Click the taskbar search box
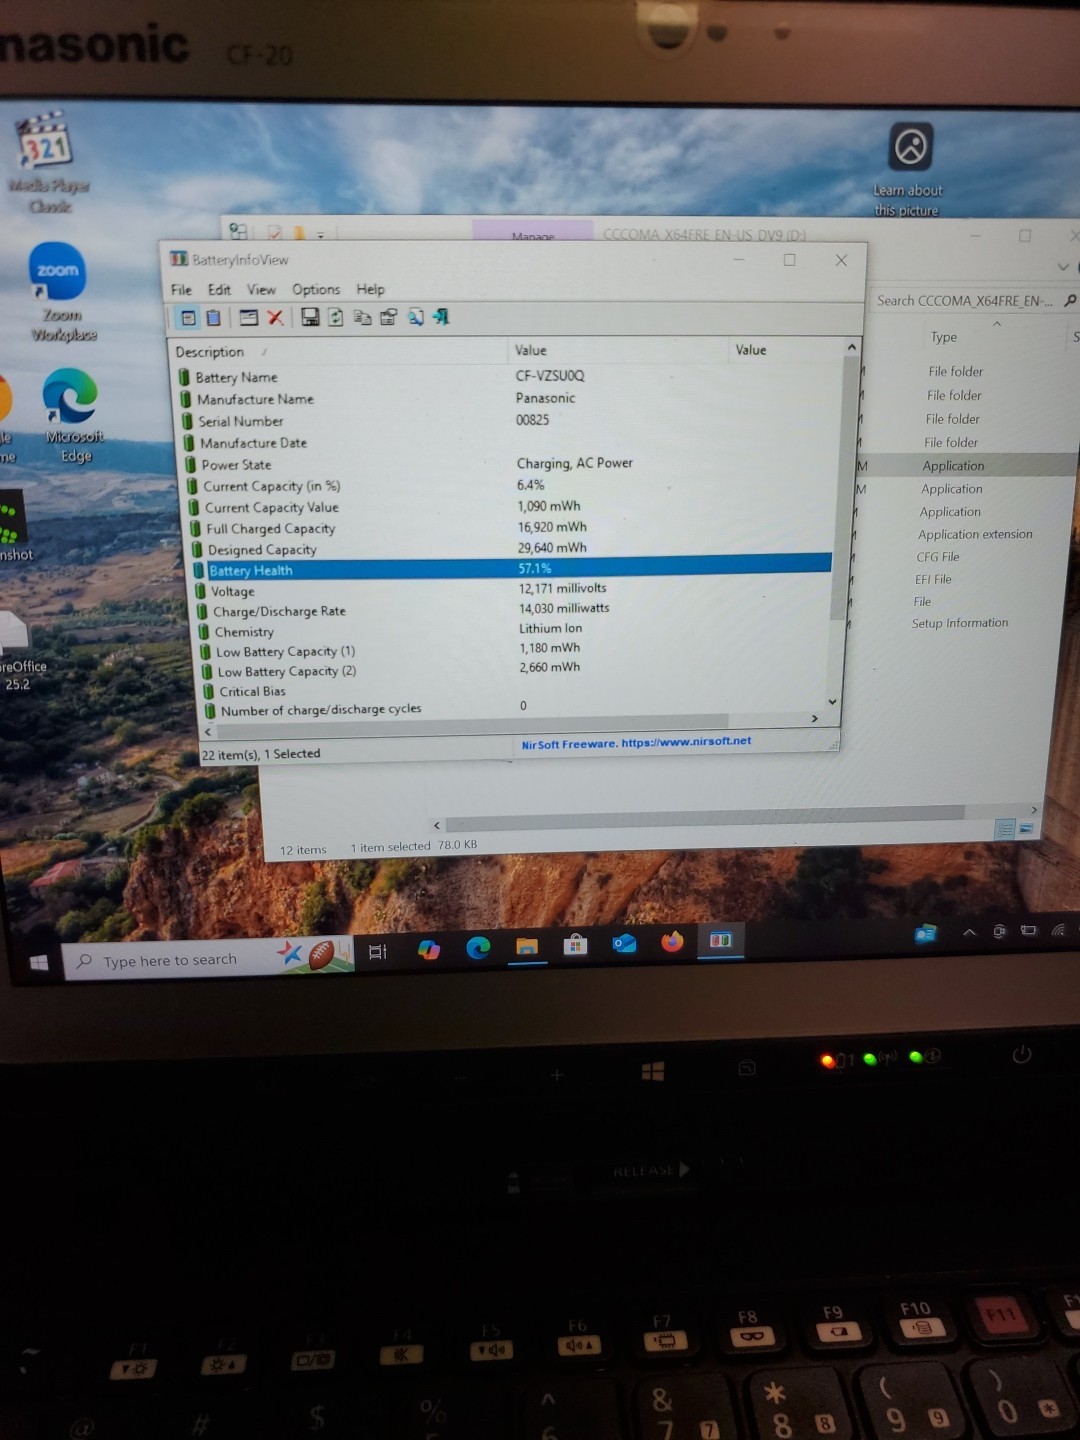 208,958
